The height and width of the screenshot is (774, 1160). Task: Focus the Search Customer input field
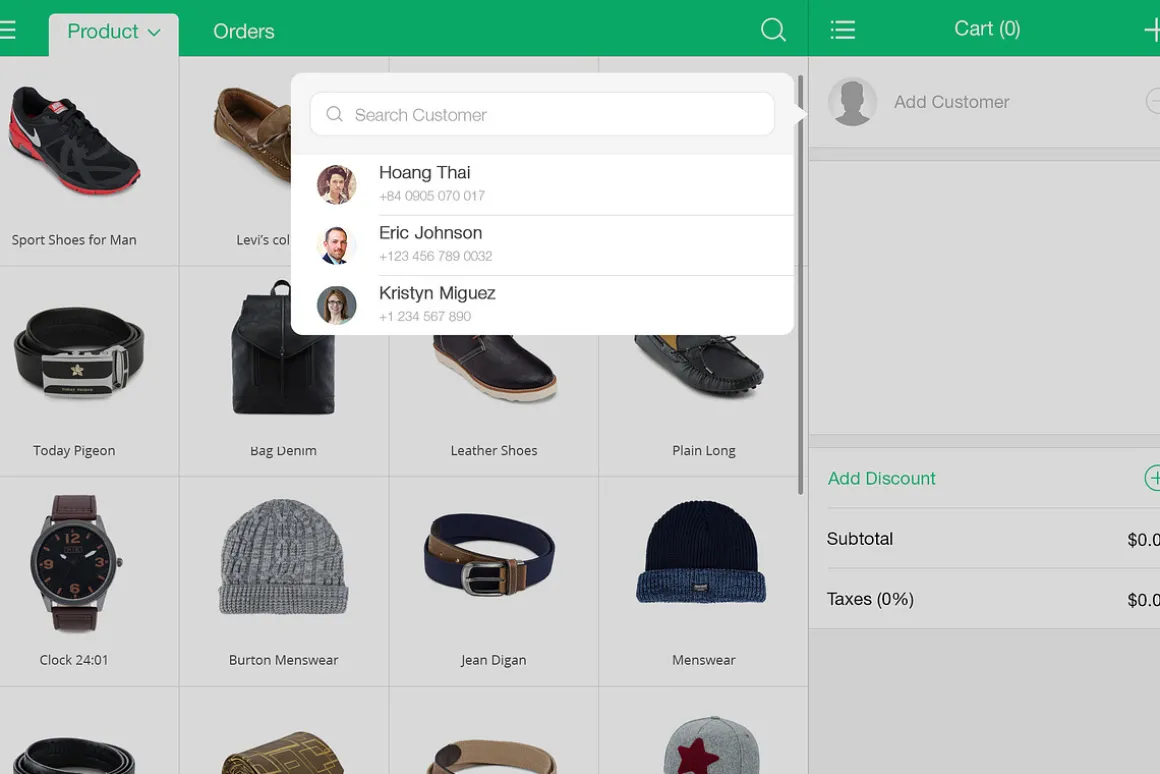click(542, 114)
